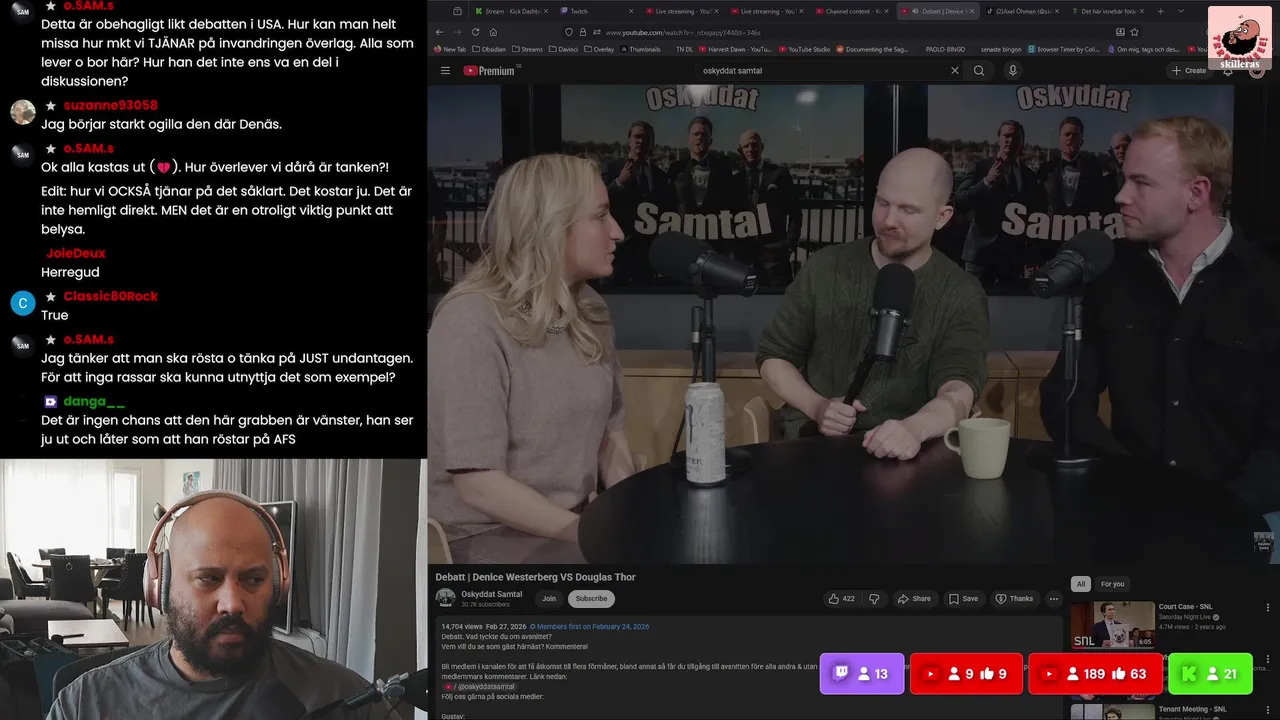Open Thanks donation for the video
Image resolution: width=1280 pixels, height=720 pixels.
[x=1014, y=599]
